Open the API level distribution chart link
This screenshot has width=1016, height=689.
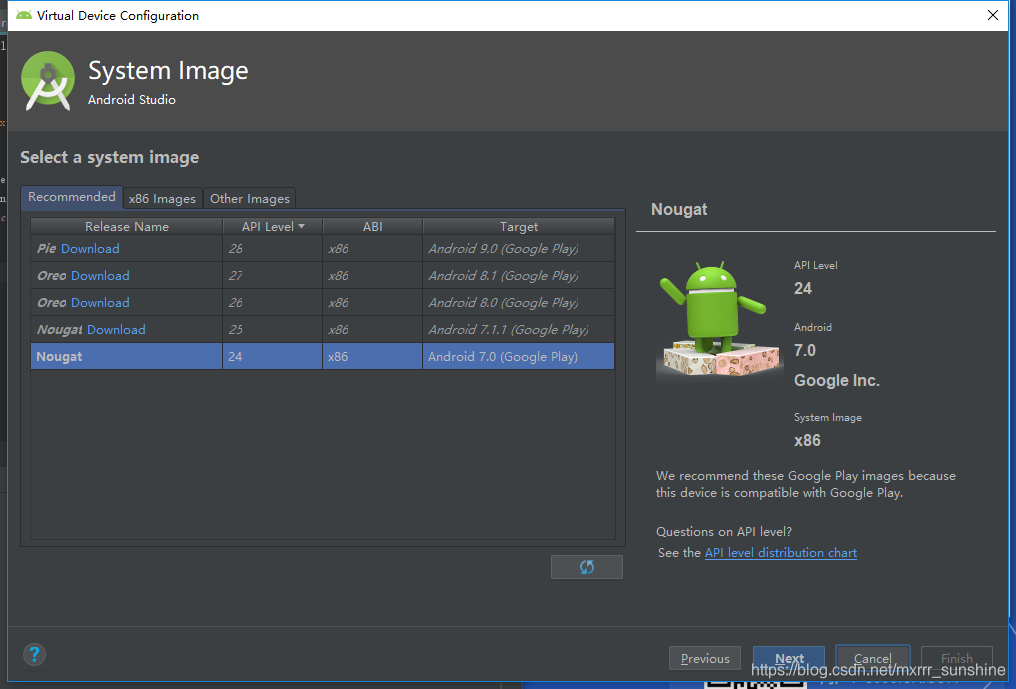click(x=781, y=553)
